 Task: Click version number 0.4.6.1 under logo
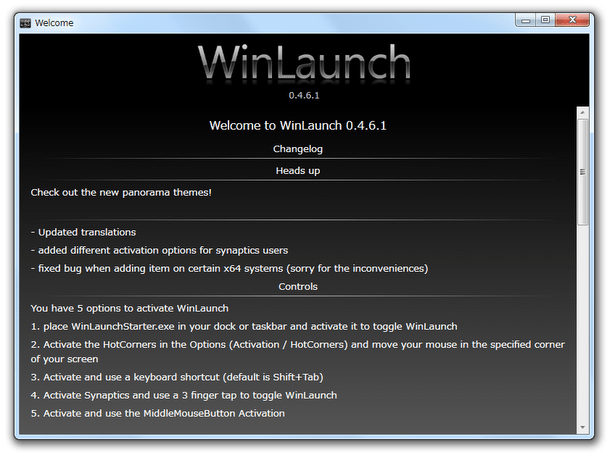point(304,96)
